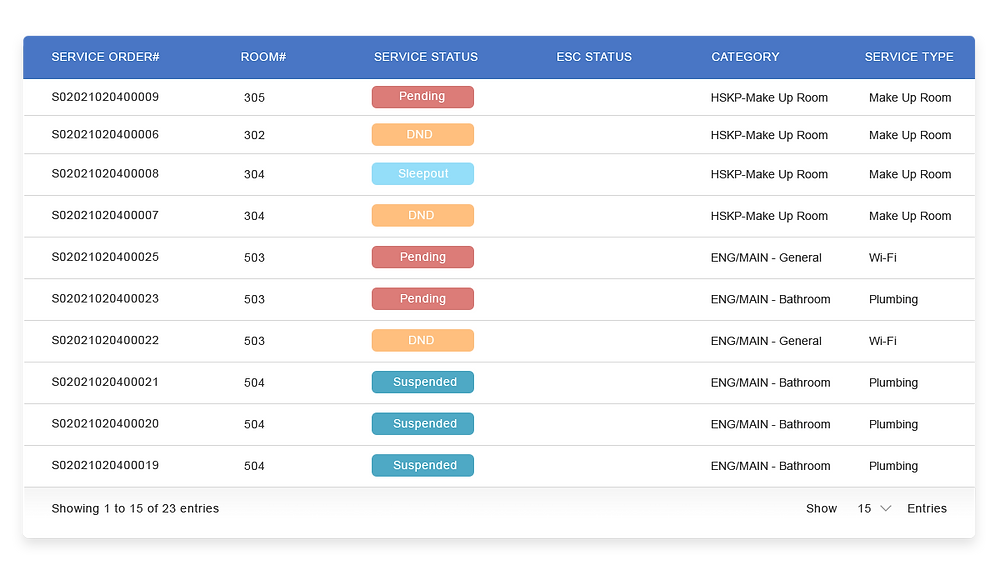The image size is (1000, 585).
Task: Click the CATEGORY column header
Action: (745, 57)
